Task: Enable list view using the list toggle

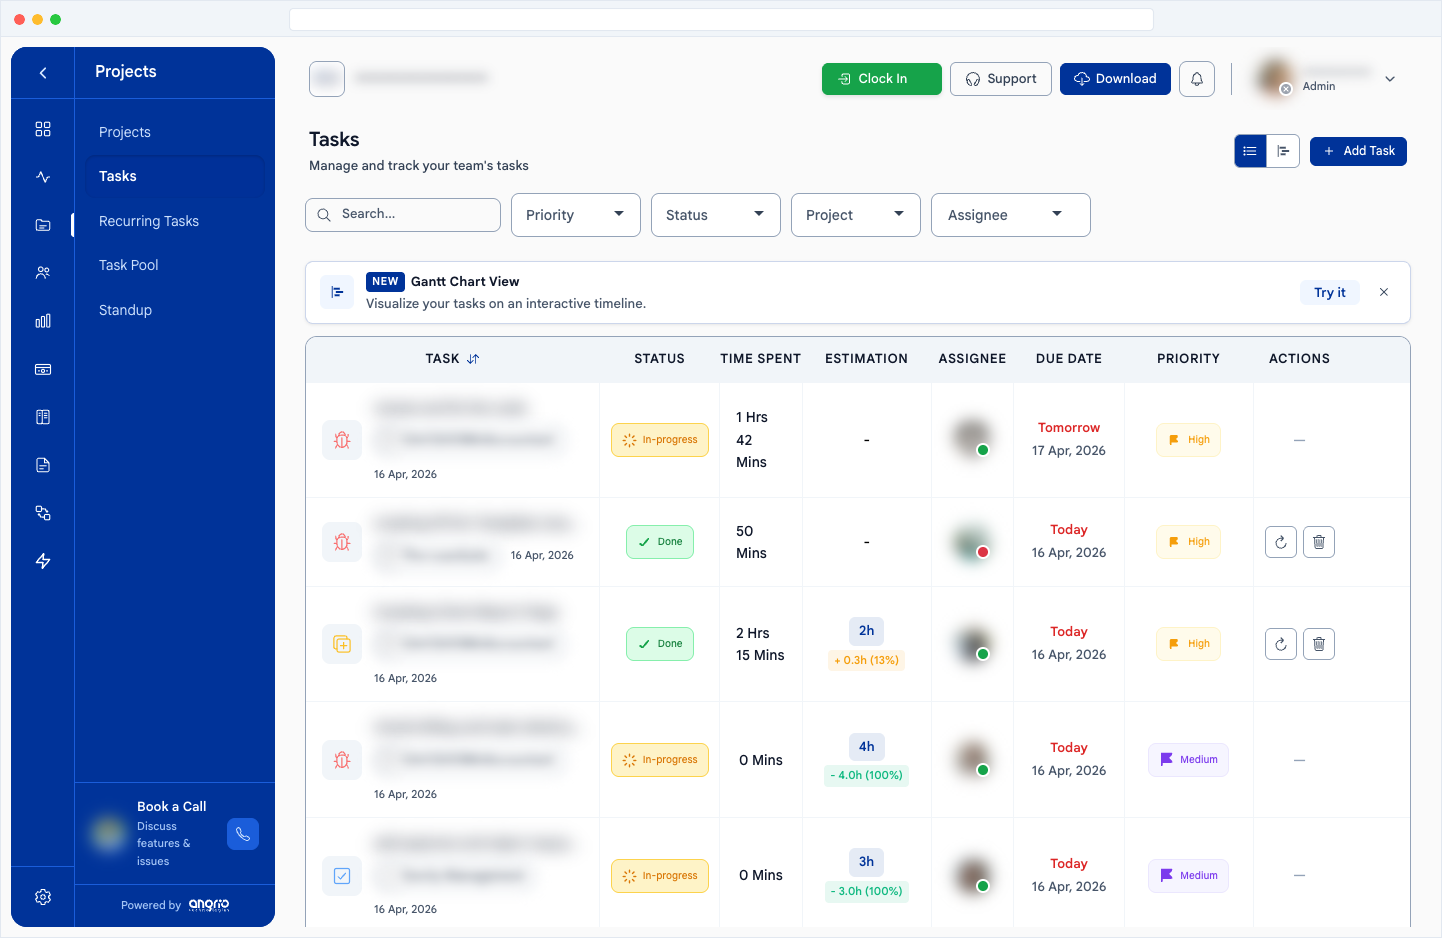Action: coord(1249,150)
